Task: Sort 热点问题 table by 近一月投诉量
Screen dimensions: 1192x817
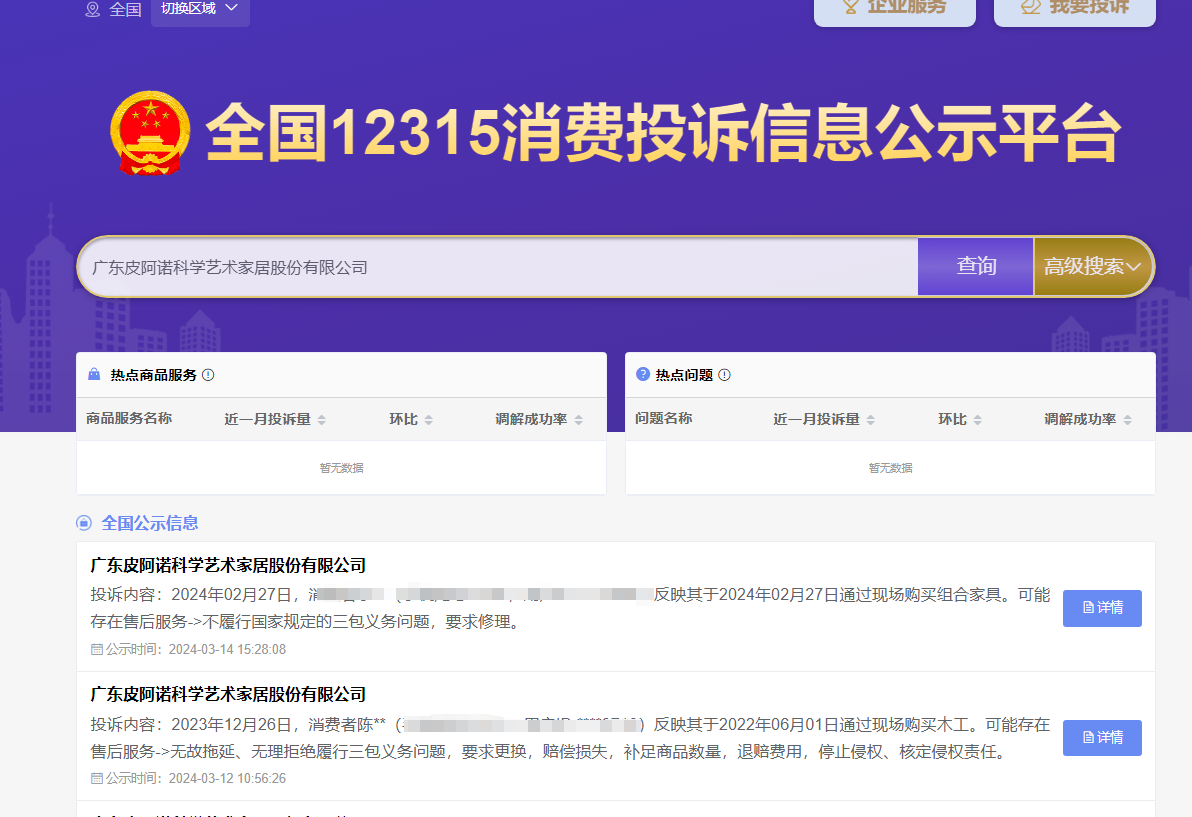Action: point(870,420)
